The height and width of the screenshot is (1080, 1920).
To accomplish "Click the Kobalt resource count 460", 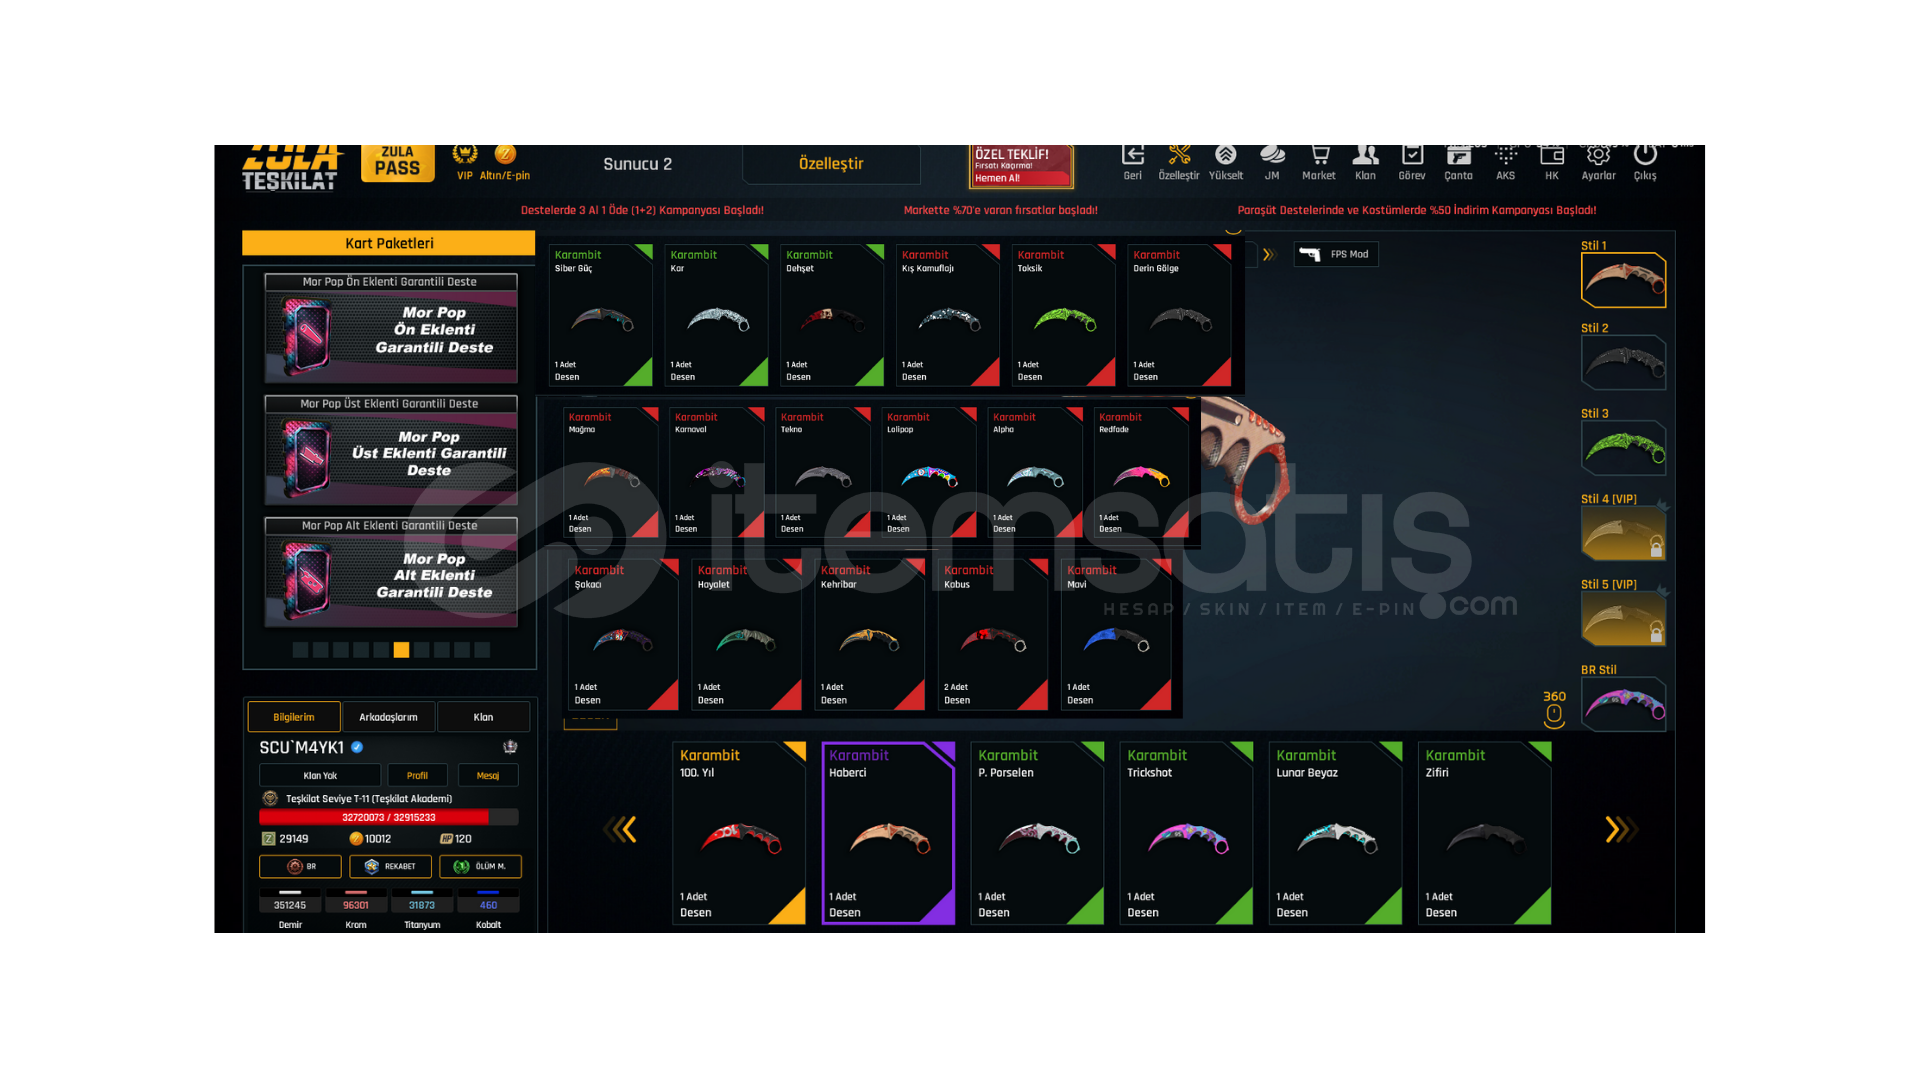I will [488, 905].
